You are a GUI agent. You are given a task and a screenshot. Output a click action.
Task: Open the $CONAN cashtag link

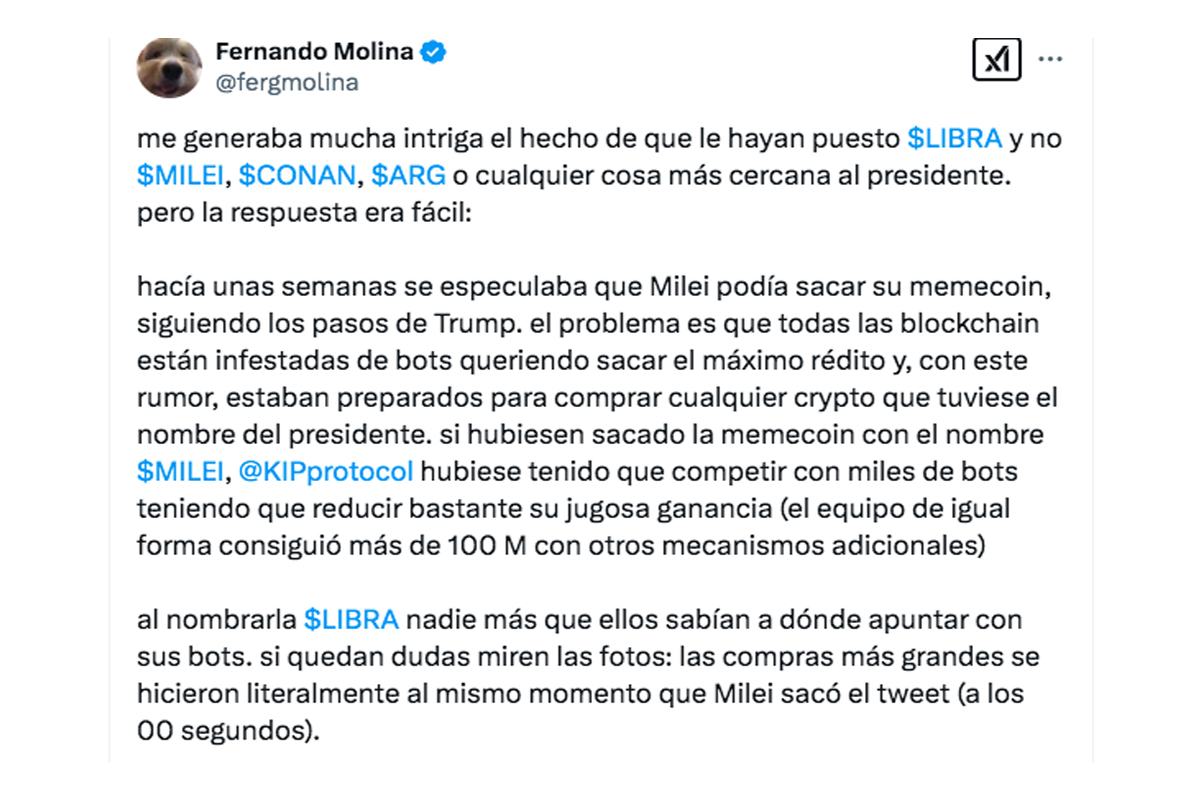pos(298,176)
